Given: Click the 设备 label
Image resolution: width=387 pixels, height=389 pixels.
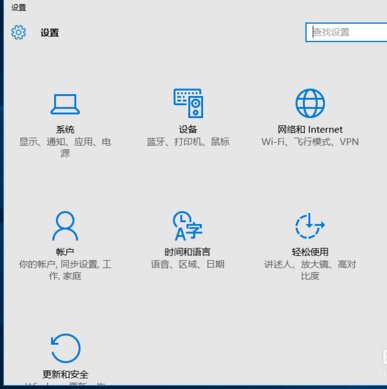Looking at the screenshot, I should click(188, 129).
